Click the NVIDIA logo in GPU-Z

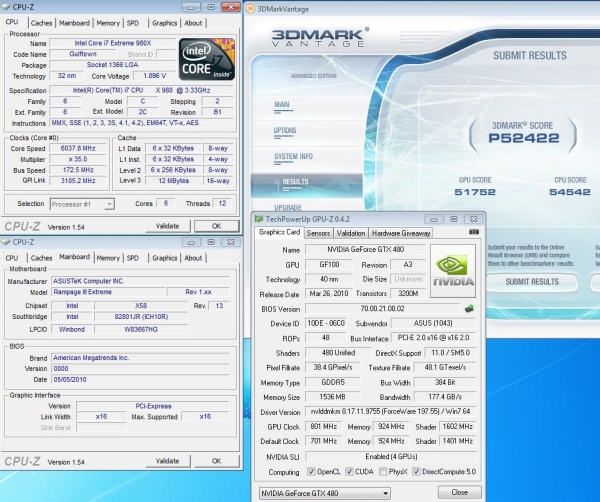pyautogui.click(x=453, y=271)
